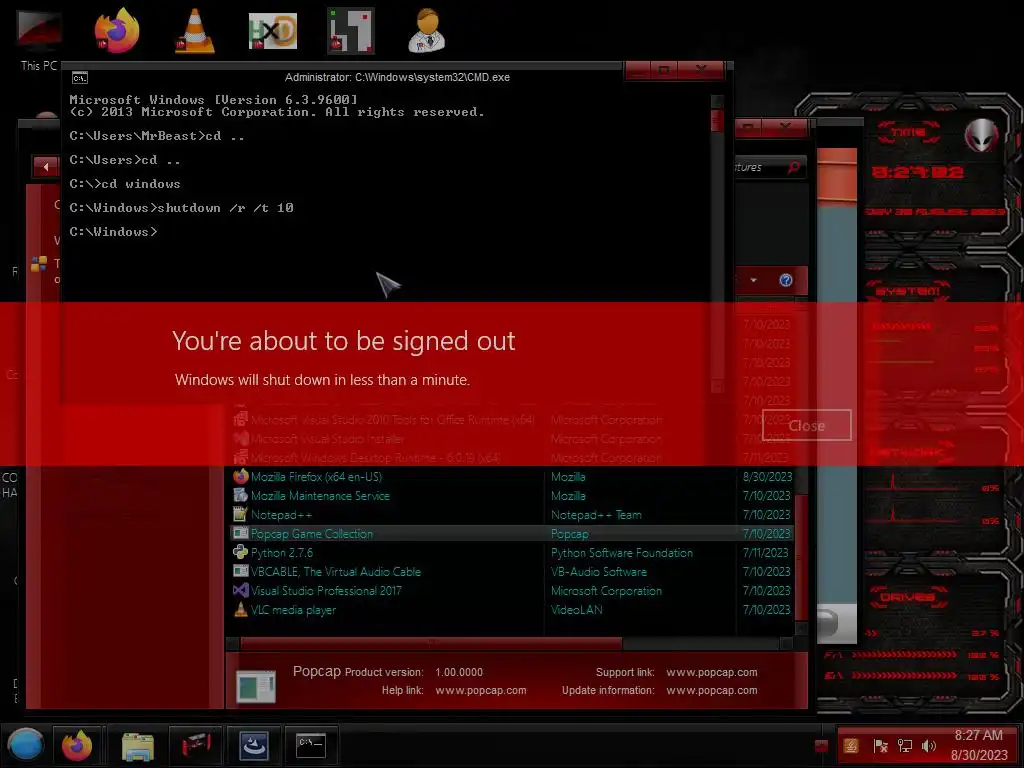Click the Python 2.7.6 row icon
This screenshot has height=768, width=1024.
coord(240,552)
